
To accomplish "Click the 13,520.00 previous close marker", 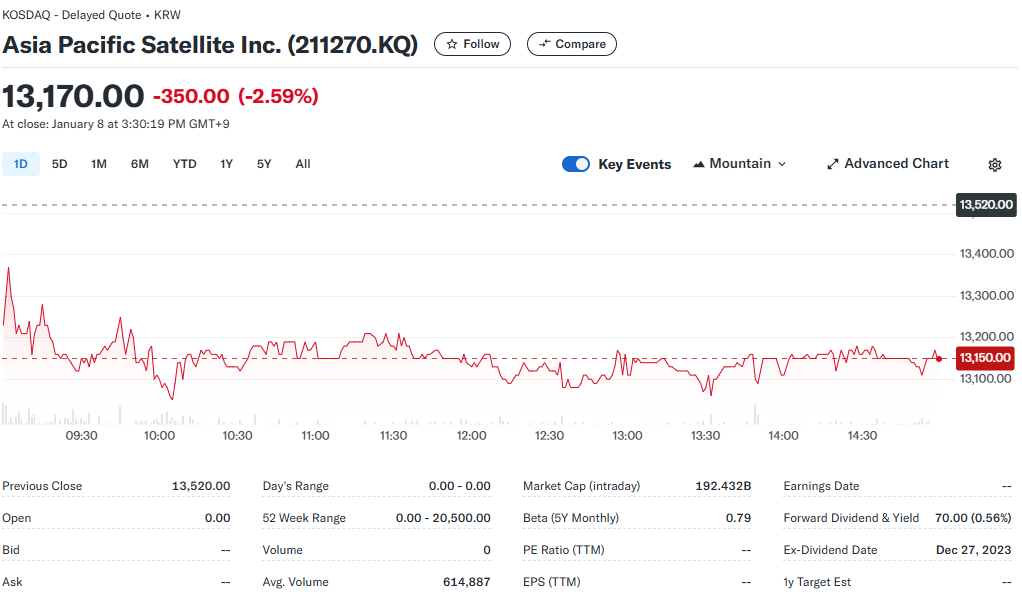I will pos(986,205).
